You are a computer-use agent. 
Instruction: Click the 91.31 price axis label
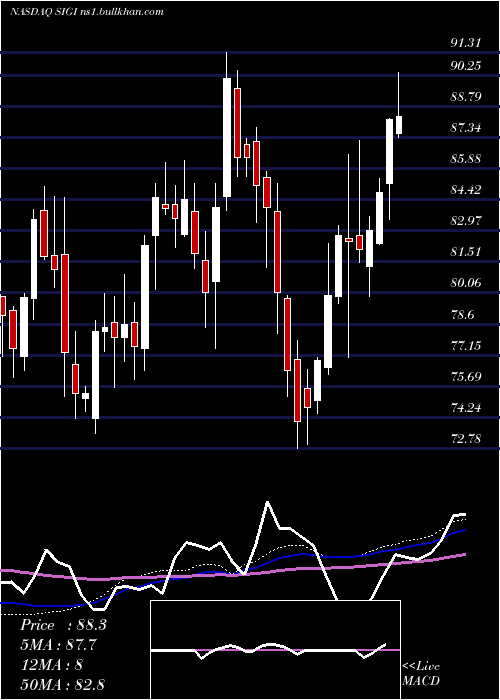(466, 43)
